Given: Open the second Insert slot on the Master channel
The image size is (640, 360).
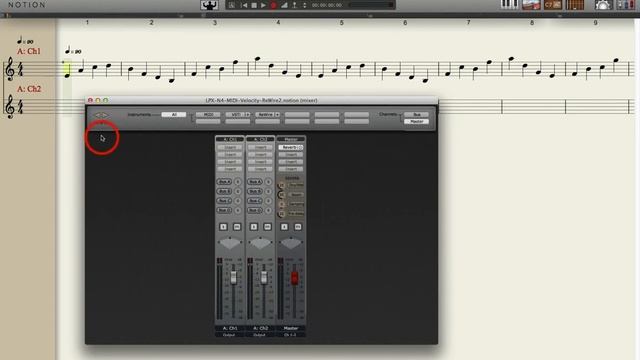Looking at the screenshot, I should [291, 155].
